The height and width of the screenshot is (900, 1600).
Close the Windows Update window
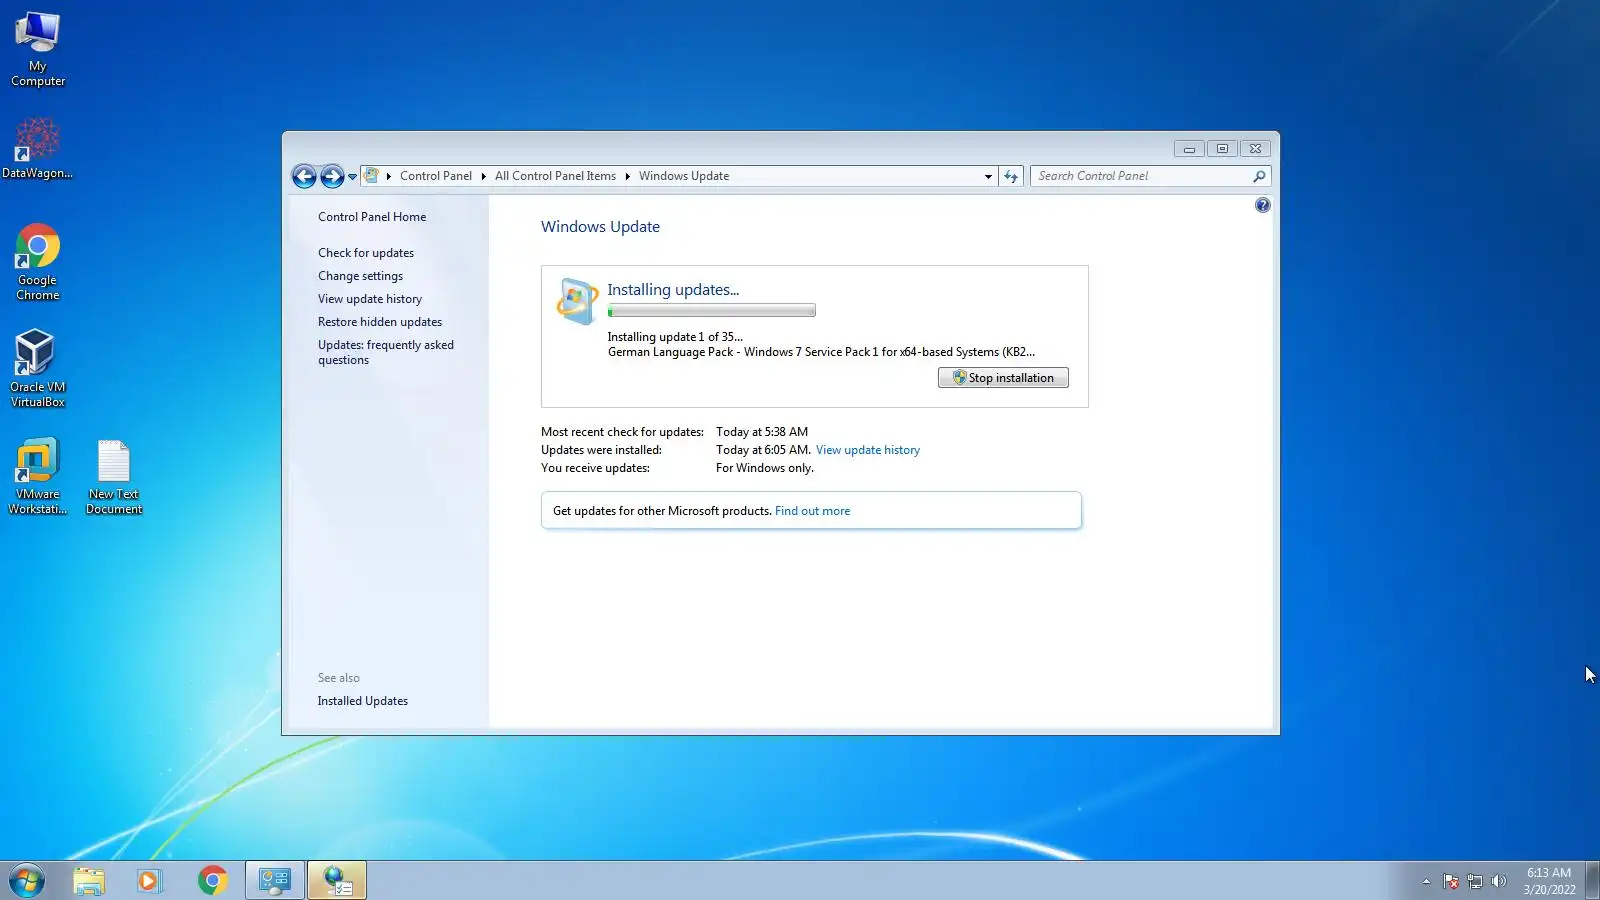pyautogui.click(x=1255, y=149)
